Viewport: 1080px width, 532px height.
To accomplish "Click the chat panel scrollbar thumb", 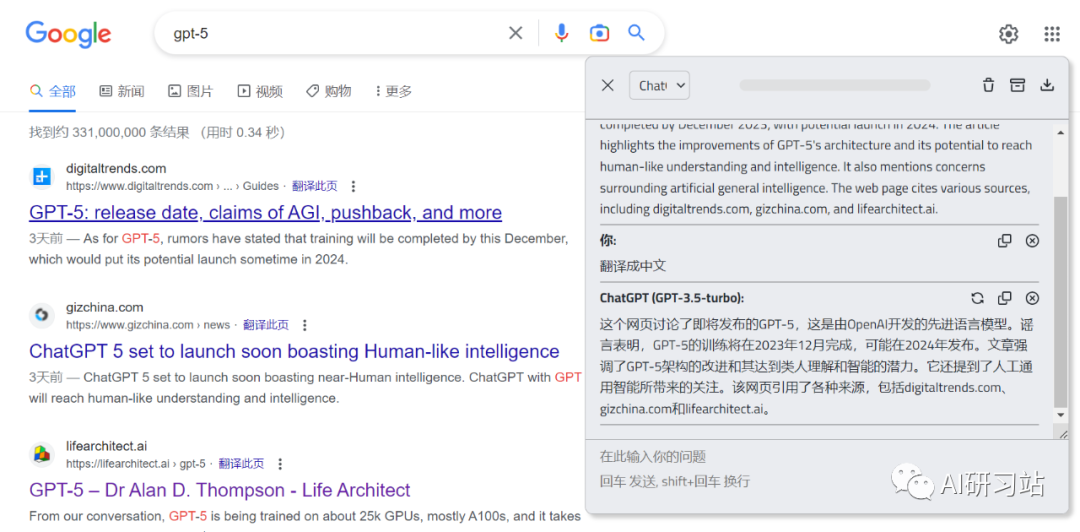I will [1060, 301].
